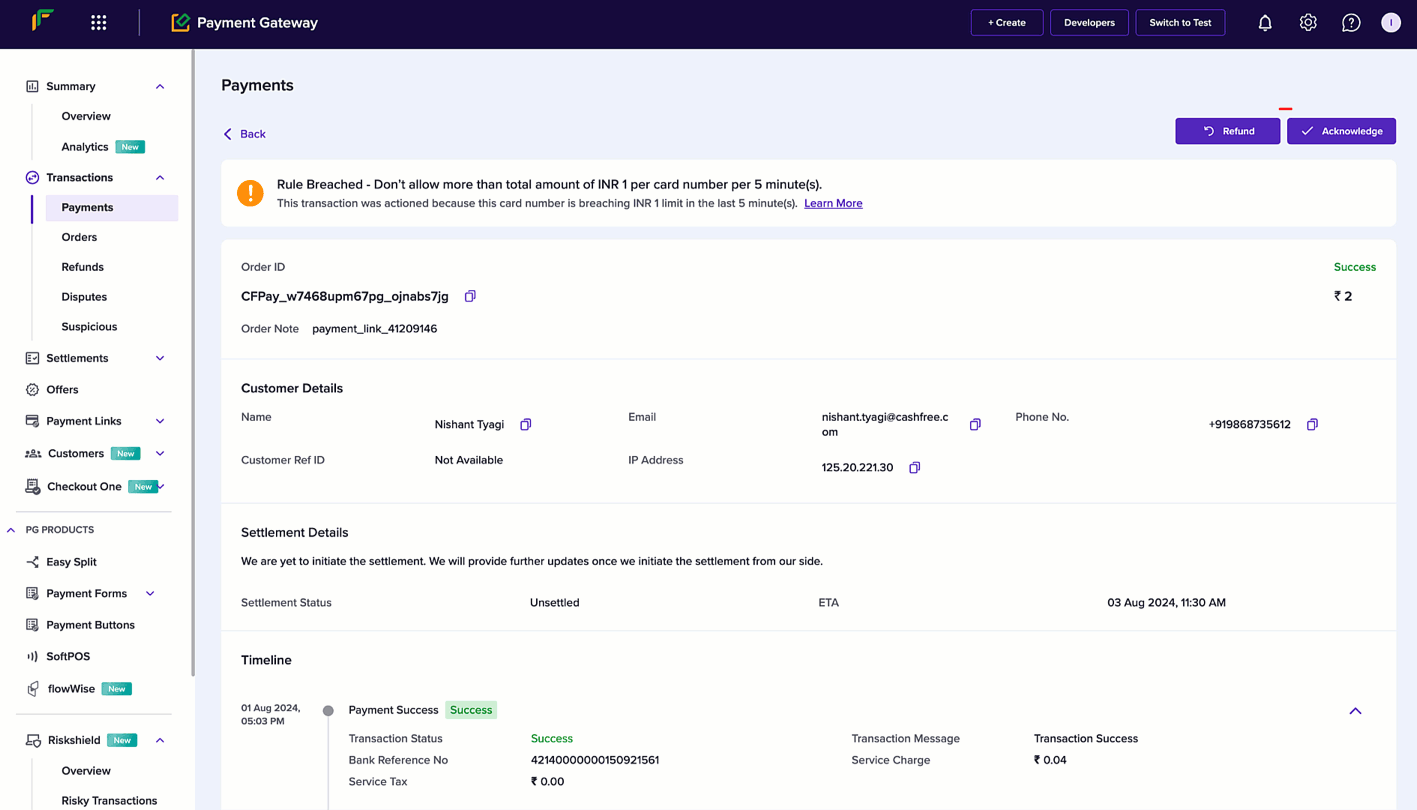
Task: Expand the Settlements sidebar section
Action: point(160,358)
